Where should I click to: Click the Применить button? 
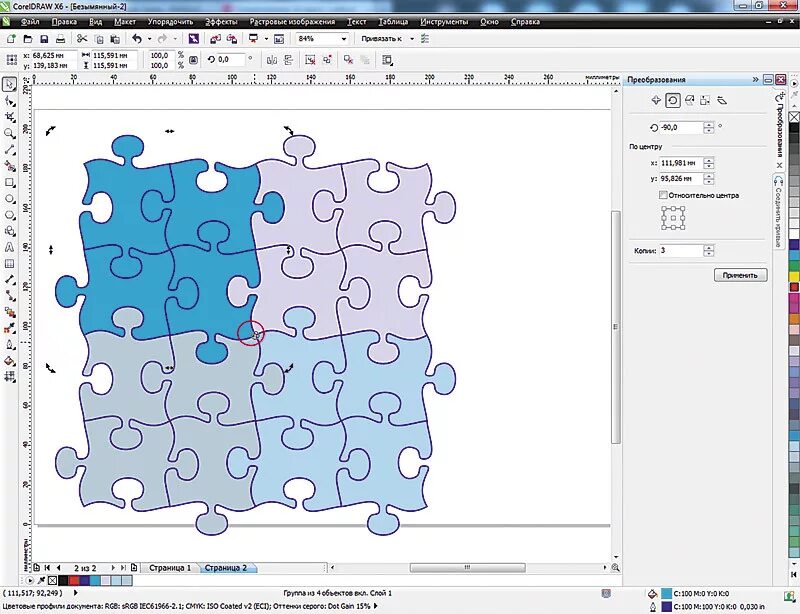click(740, 275)
